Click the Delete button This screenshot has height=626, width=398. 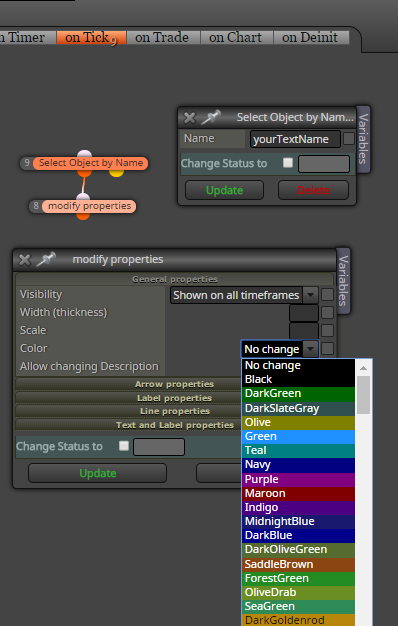tap(313, 190)
